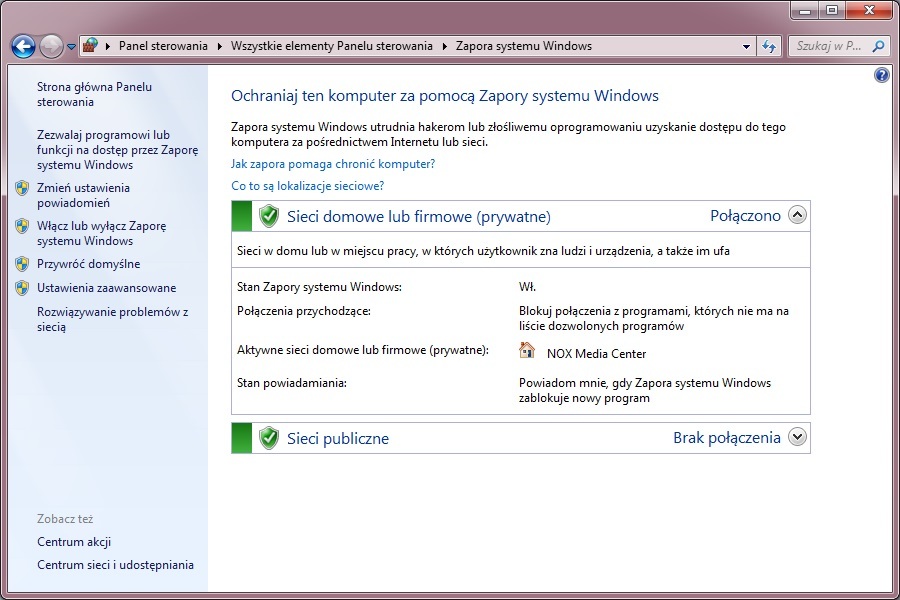Open Strona główna Panelu sterowania
The image size is (900, 600).
point(94,94)
